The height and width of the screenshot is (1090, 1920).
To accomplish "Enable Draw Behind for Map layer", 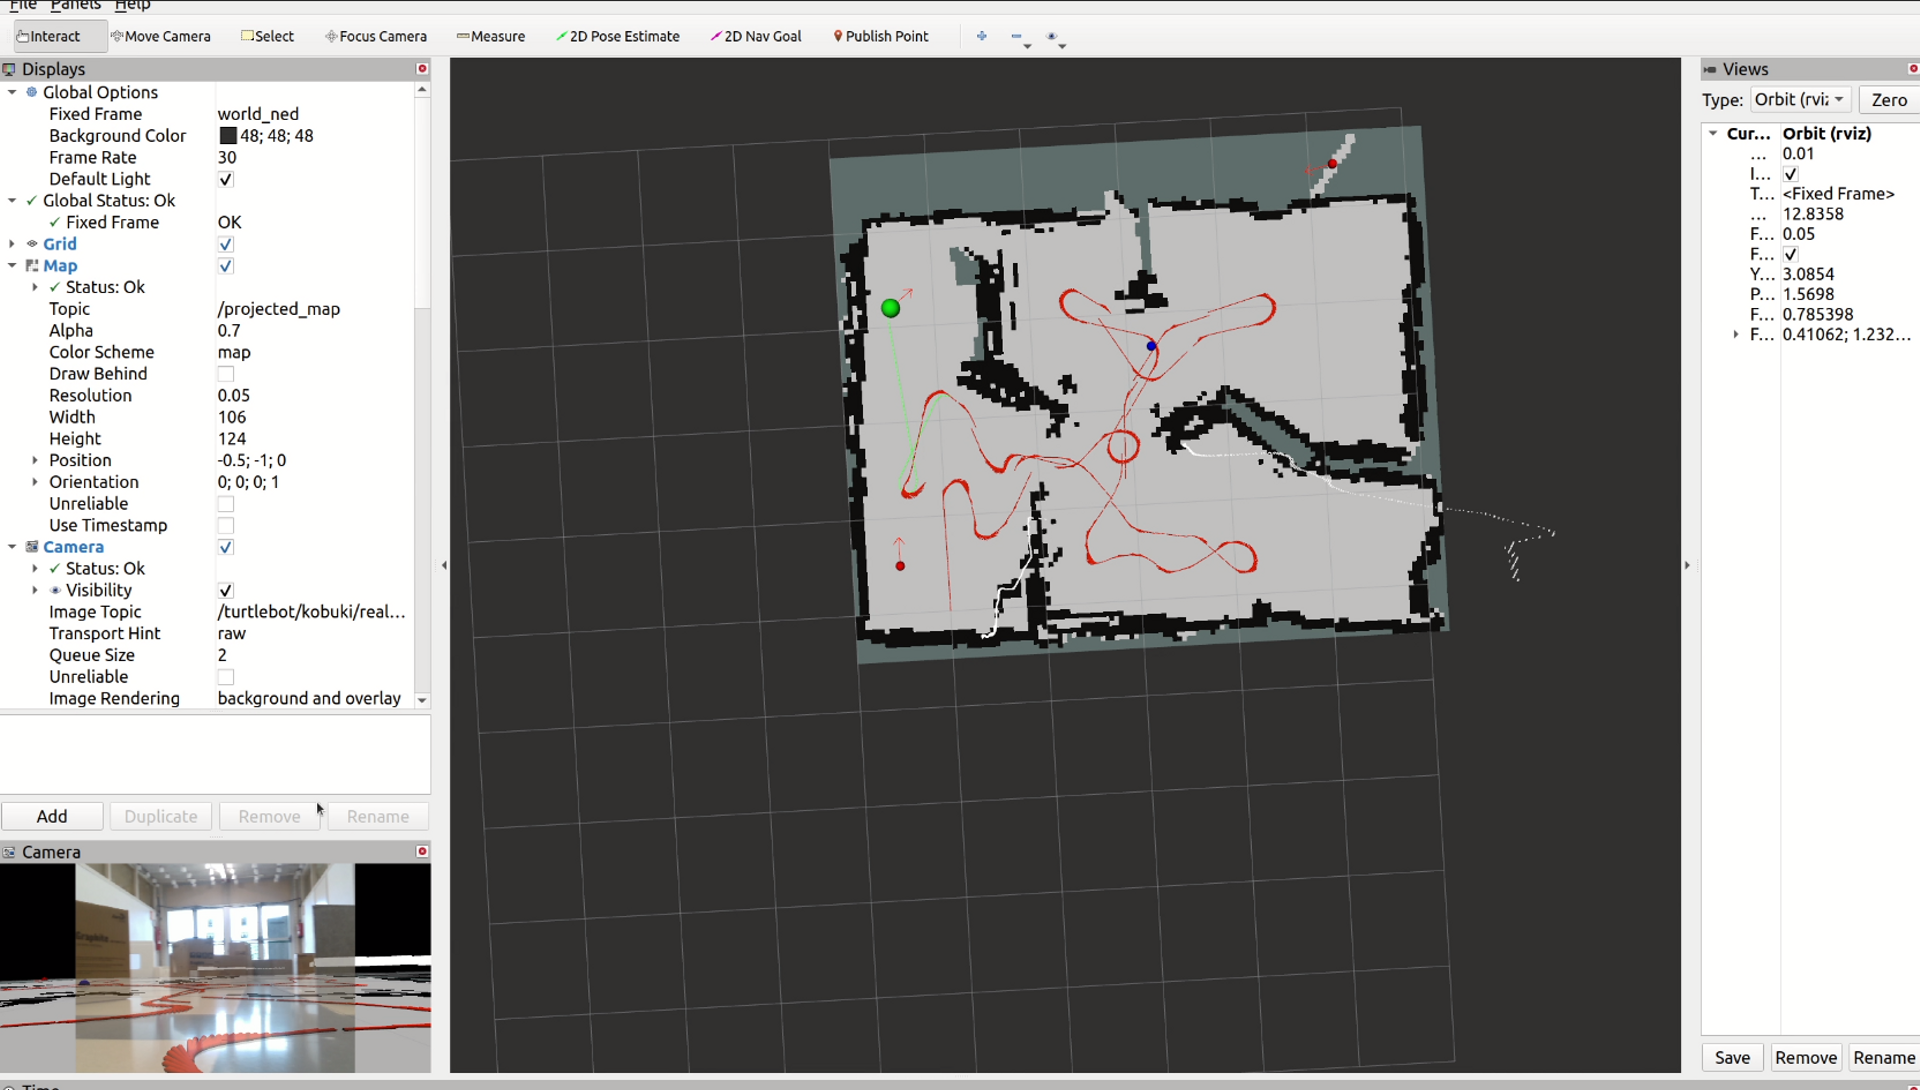I will pyautogui.click(x=224, y=373).
